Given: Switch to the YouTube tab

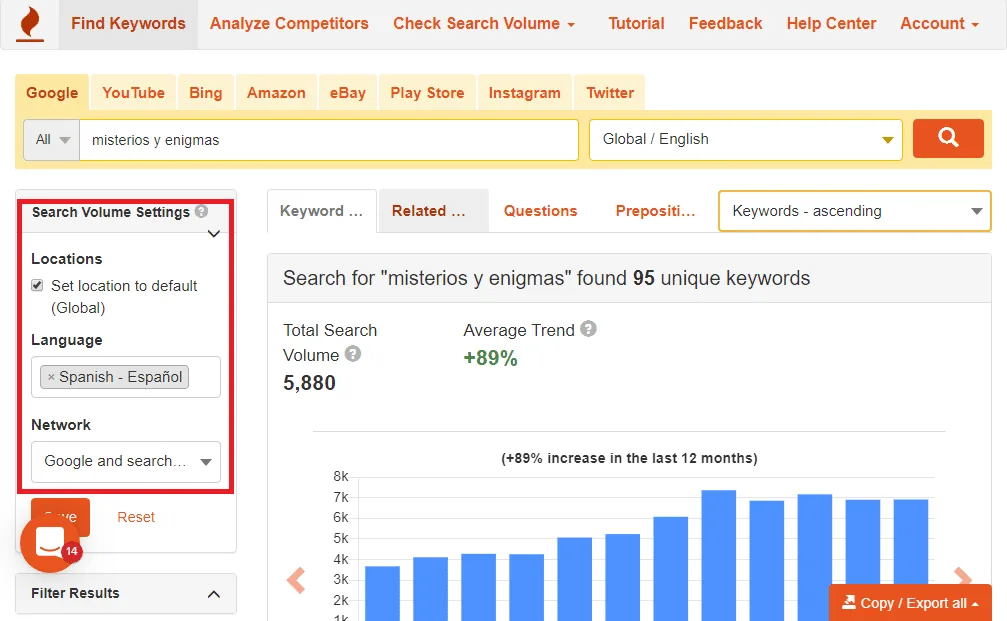Looking at the screenshot, I should click(x=134, y=92).
